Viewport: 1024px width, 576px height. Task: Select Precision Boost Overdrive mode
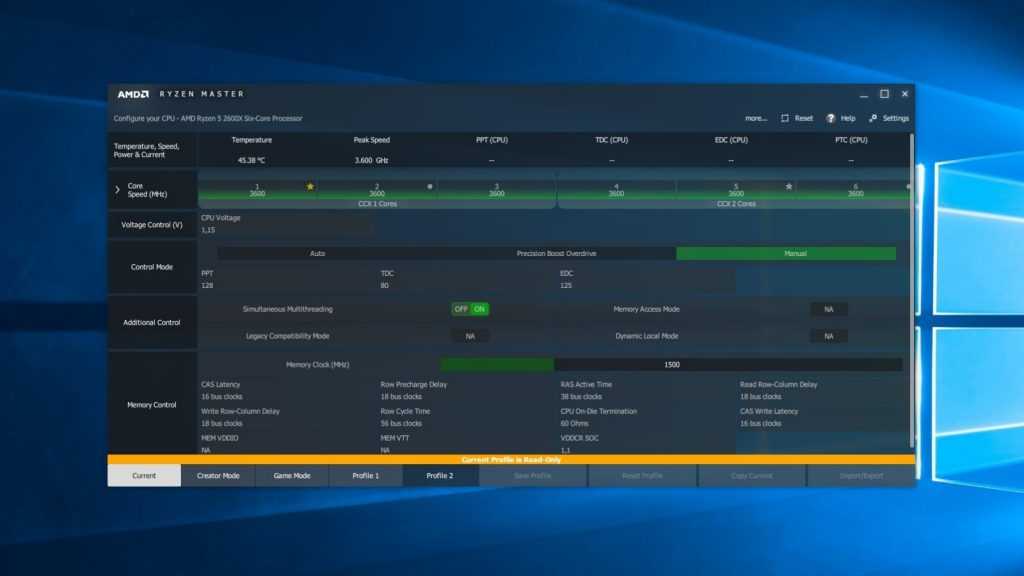pos(556,254)
